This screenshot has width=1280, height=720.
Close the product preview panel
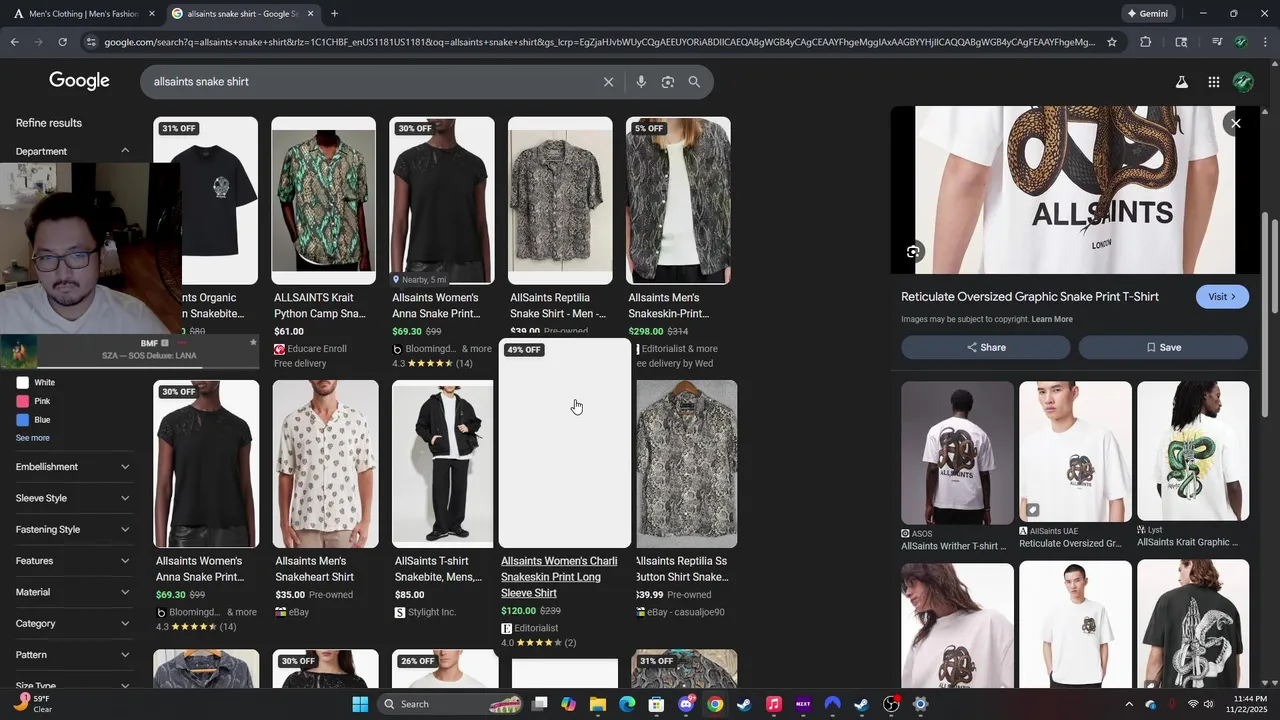click(x=1236, y=123)
